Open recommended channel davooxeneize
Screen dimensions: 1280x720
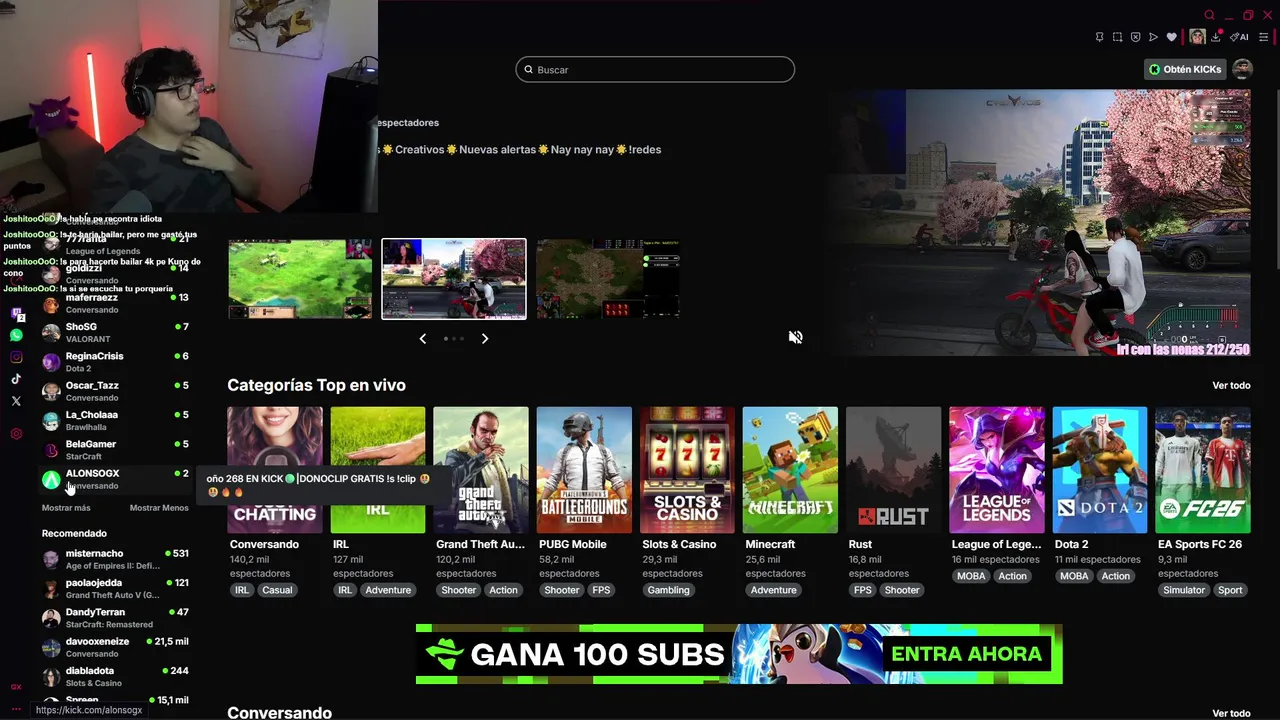pos(115,647)
